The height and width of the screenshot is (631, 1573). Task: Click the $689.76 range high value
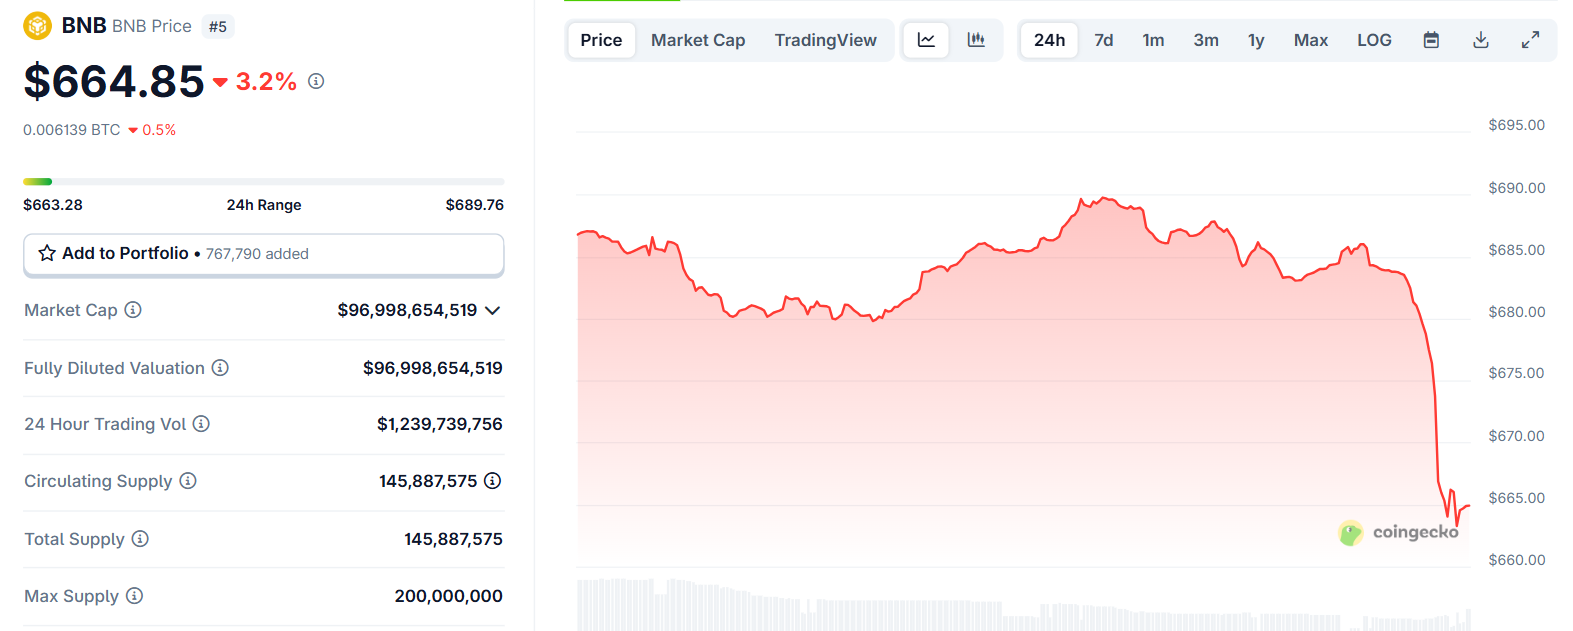point(475,205)
